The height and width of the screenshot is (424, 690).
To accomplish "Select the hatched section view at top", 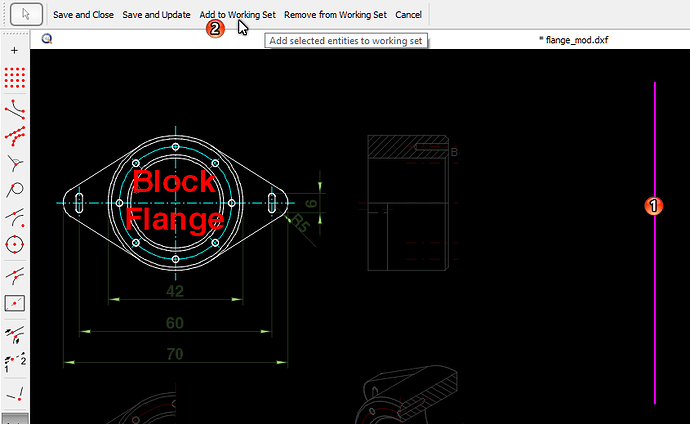I will click(407, 147).
